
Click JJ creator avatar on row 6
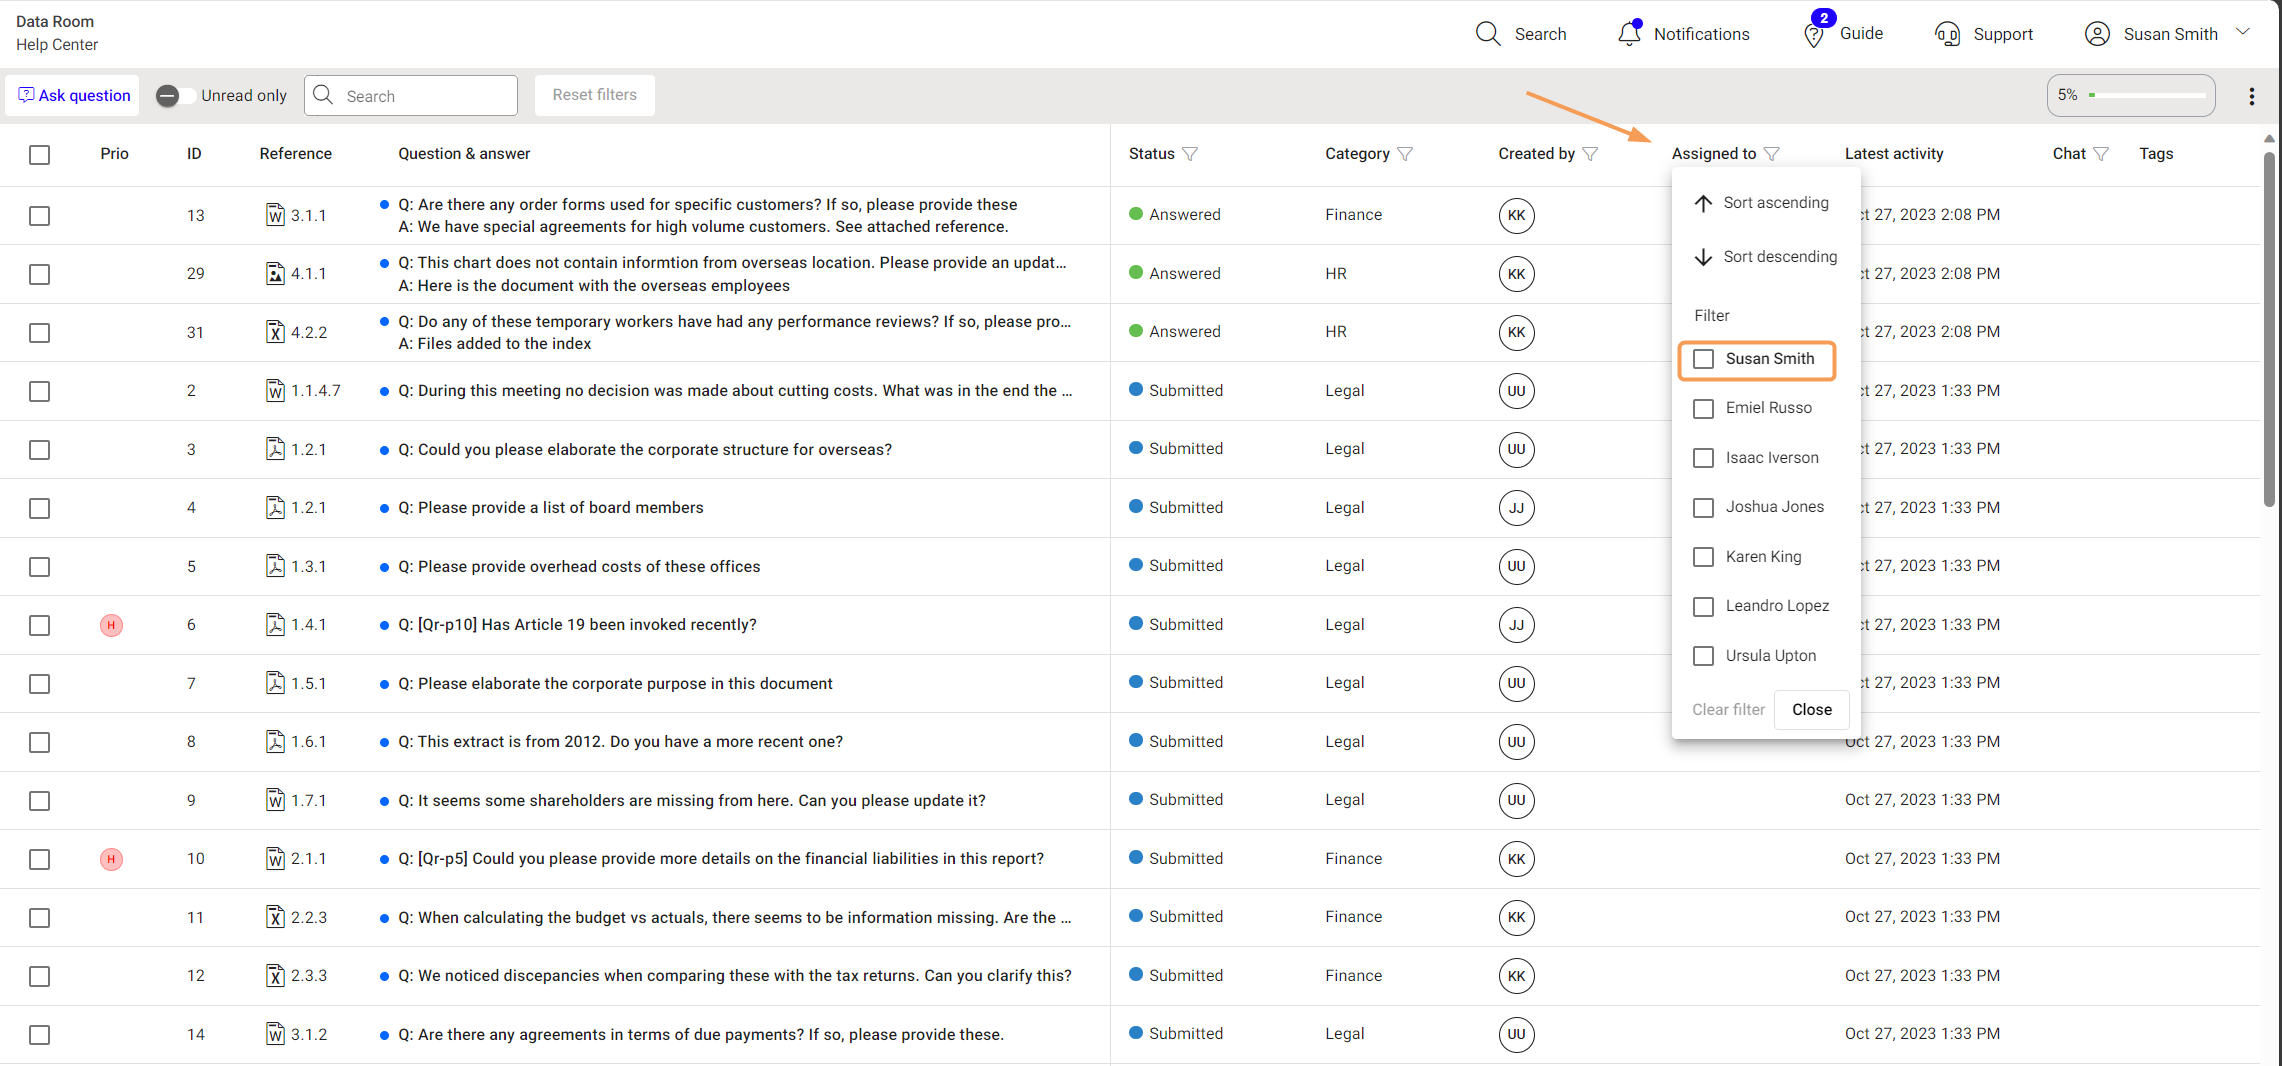point(1516,625)
